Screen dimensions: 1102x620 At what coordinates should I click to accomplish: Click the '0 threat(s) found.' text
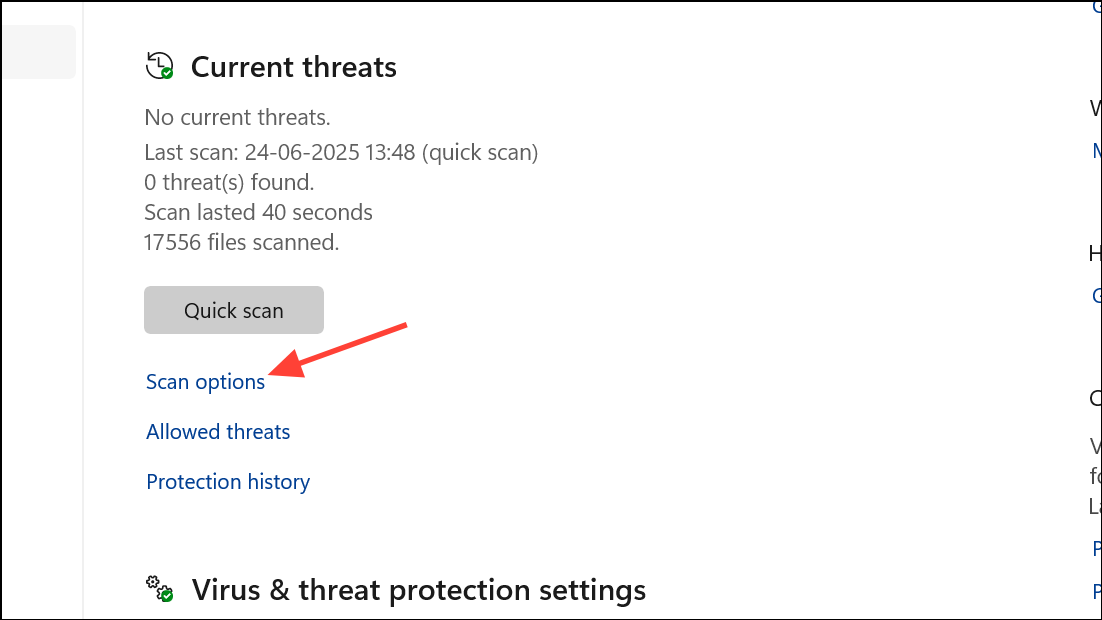coord(229,183)
